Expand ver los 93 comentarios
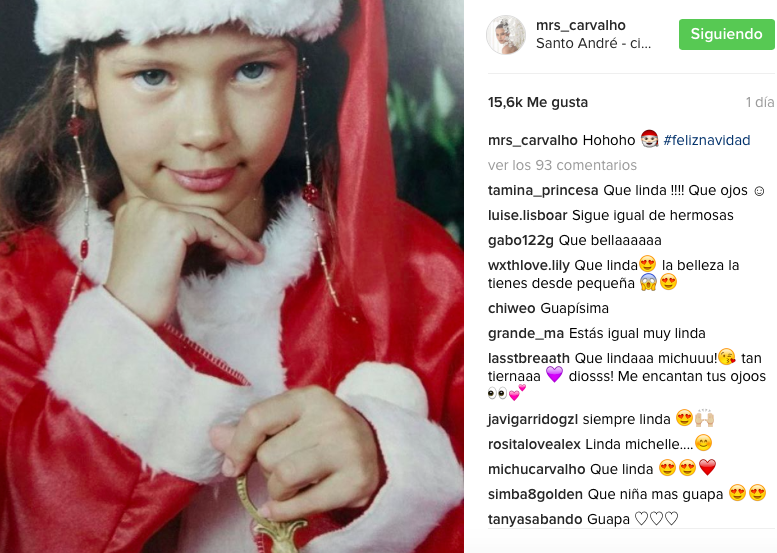 click(562, 166)
